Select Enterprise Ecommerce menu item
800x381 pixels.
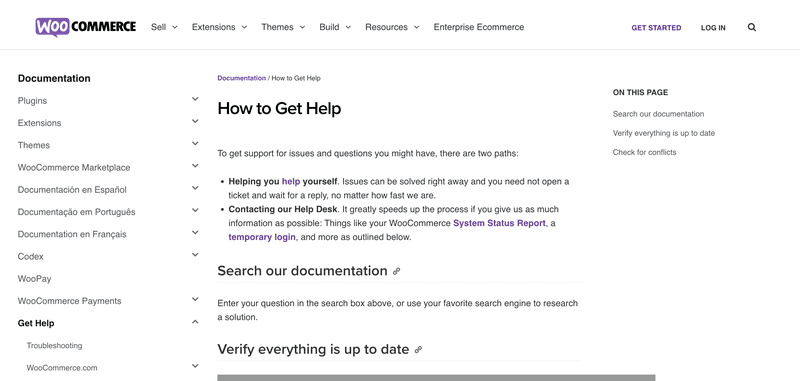click(x=479, y=27)
